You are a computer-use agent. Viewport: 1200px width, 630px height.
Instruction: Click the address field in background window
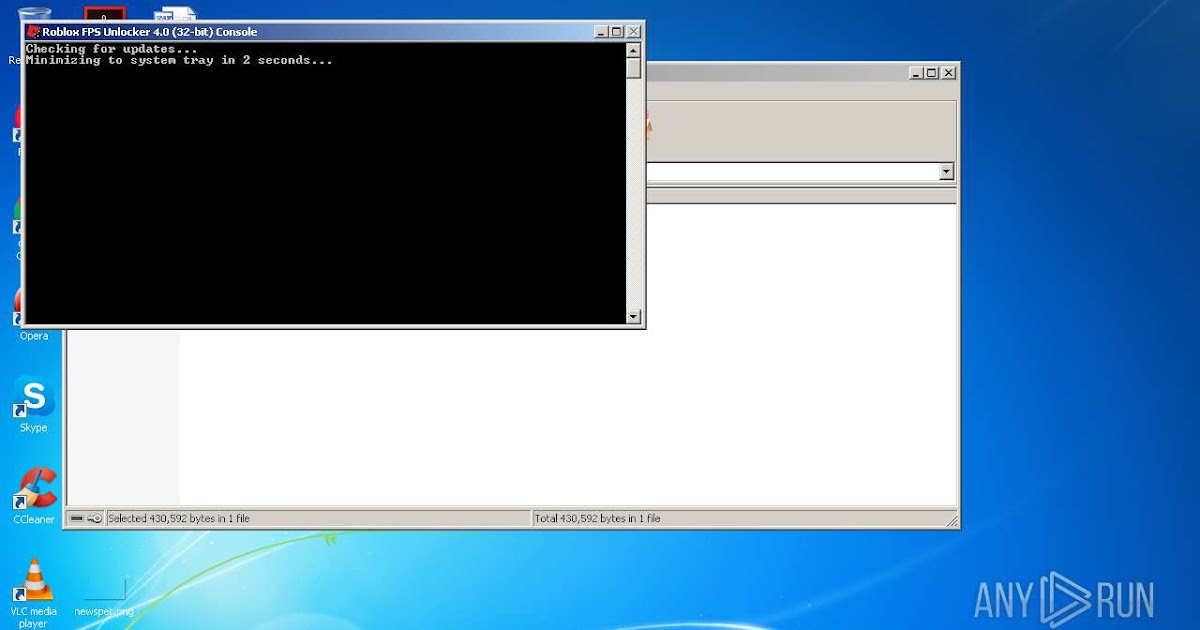coord(792,173)
